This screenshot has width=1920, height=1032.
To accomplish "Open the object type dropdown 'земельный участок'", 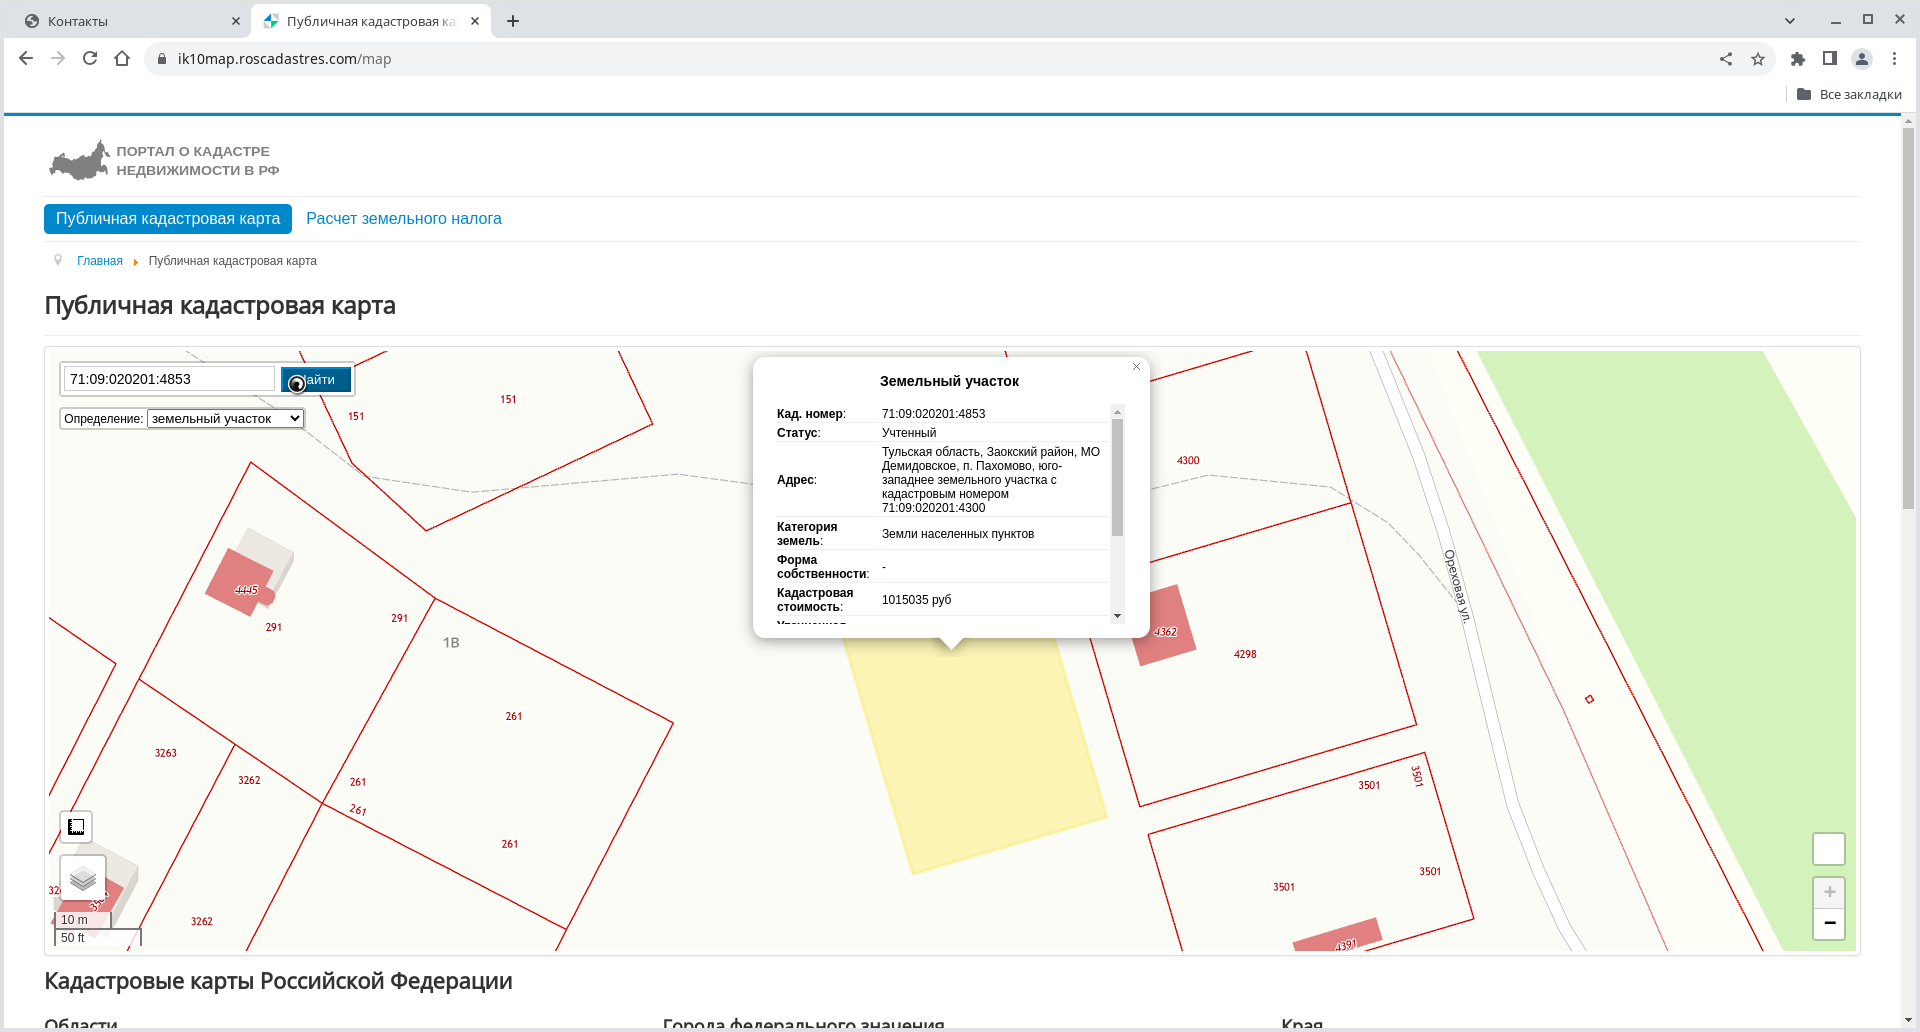I will tap(225, 419).
